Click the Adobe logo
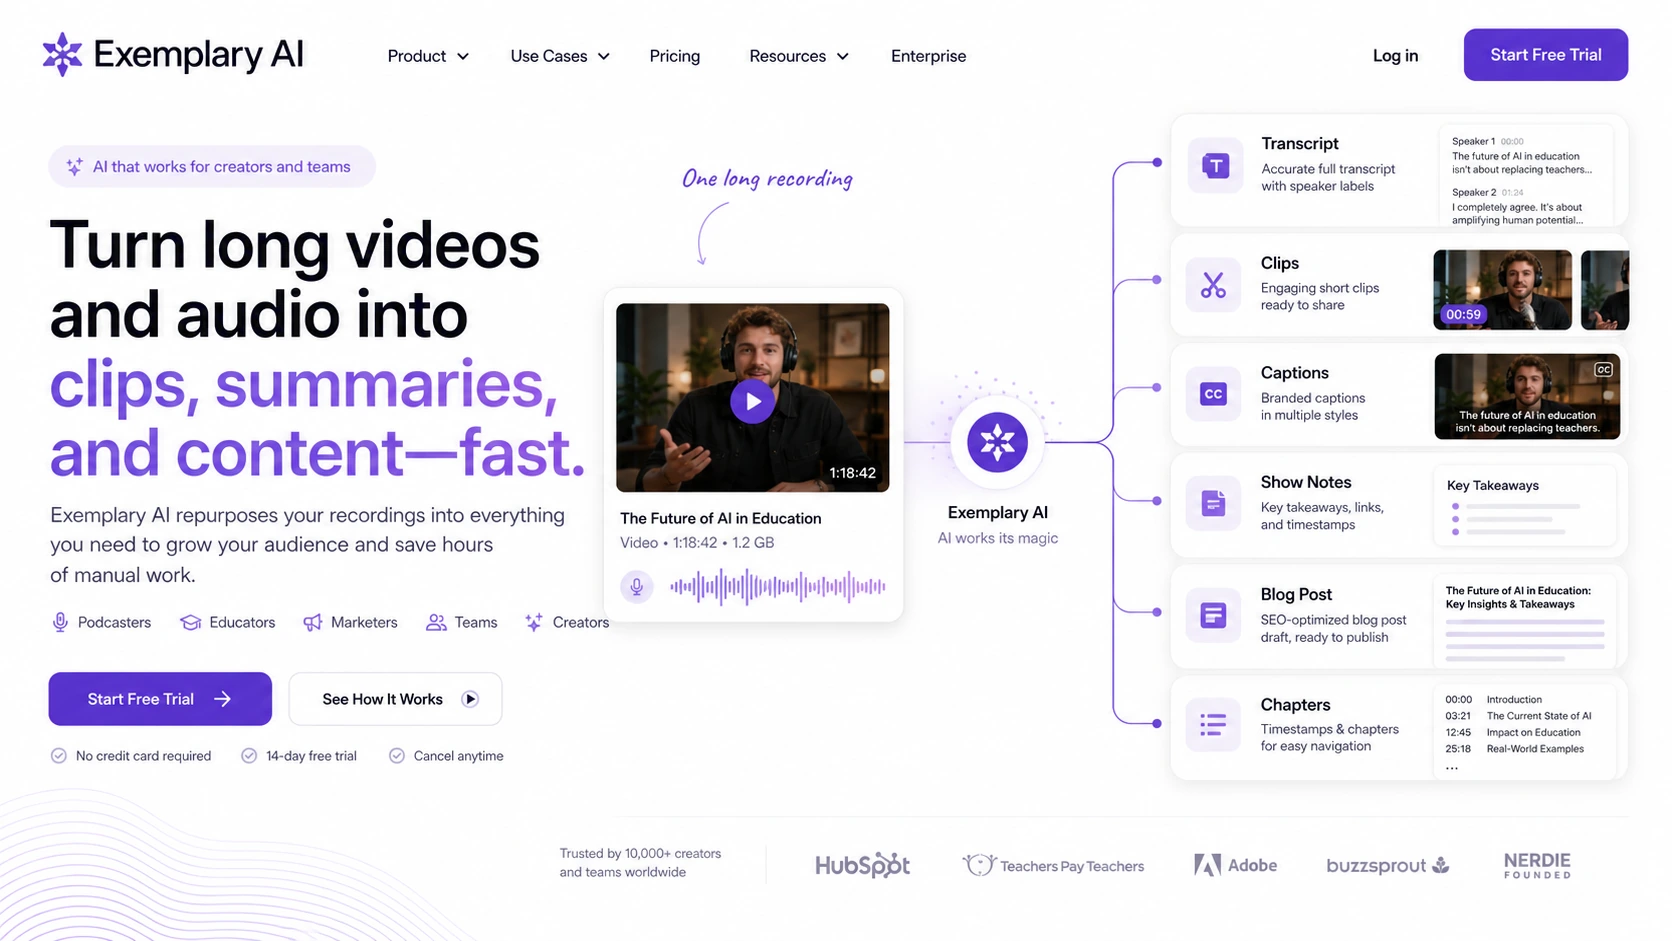Screen dimensions: 1672x941 (x=1235, y=865)
